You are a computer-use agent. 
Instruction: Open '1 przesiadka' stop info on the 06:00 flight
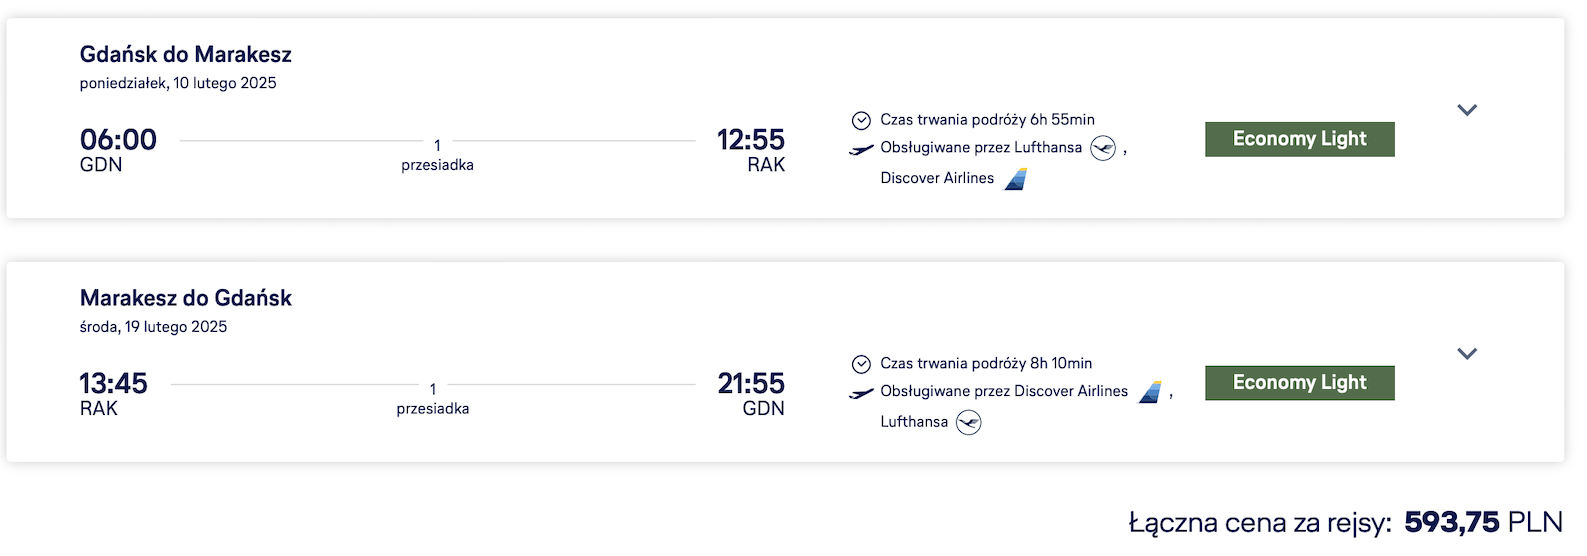(x=437, y=155)
